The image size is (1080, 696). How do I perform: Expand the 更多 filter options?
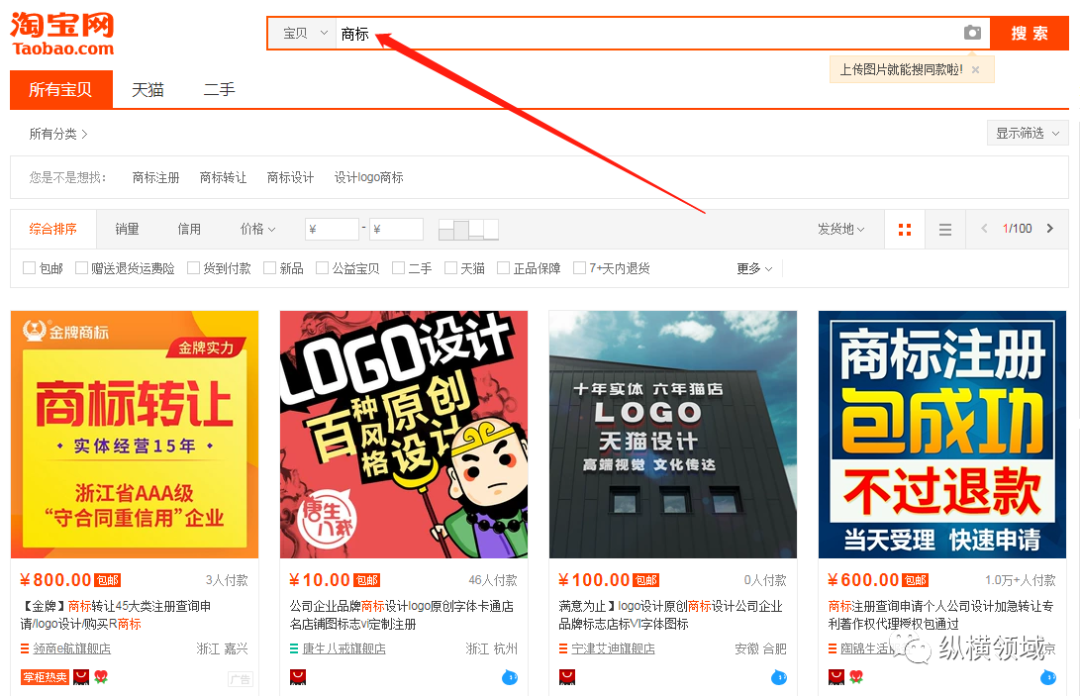click(750, 268)
